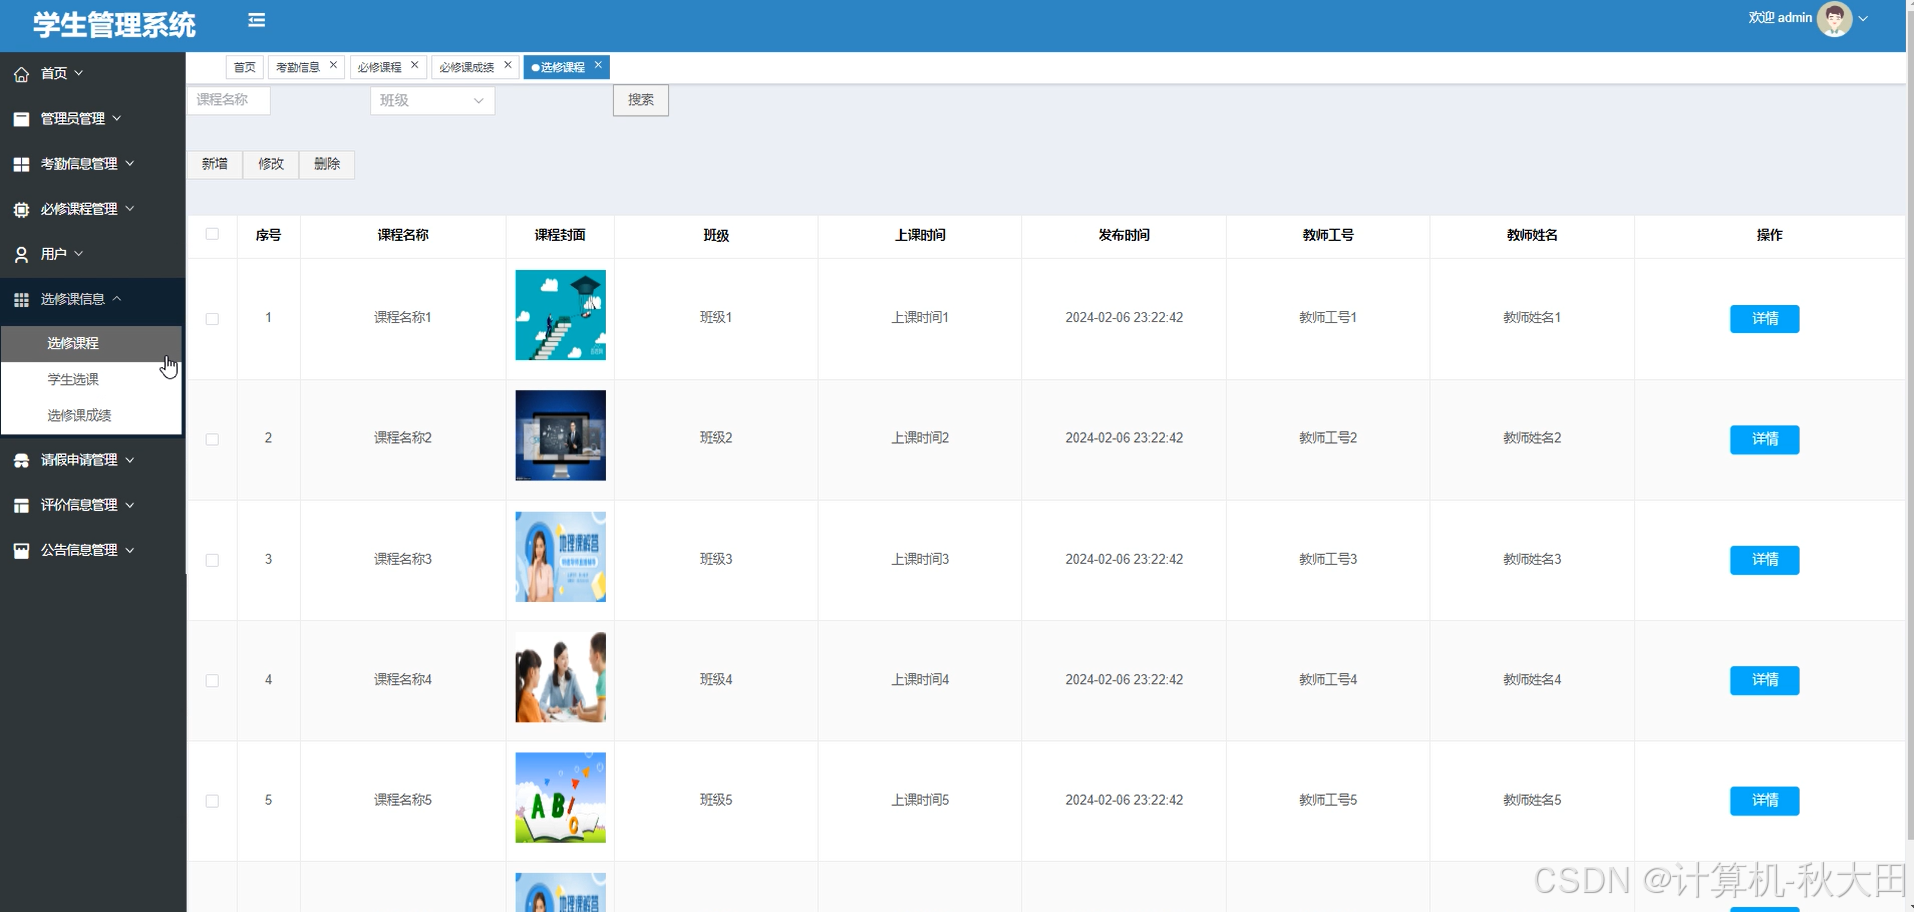Image resolution: width=1914 pixels, height=912 pixels.
Task: Open the admin account dropdown arrow
Action: tap(1863, 19)
